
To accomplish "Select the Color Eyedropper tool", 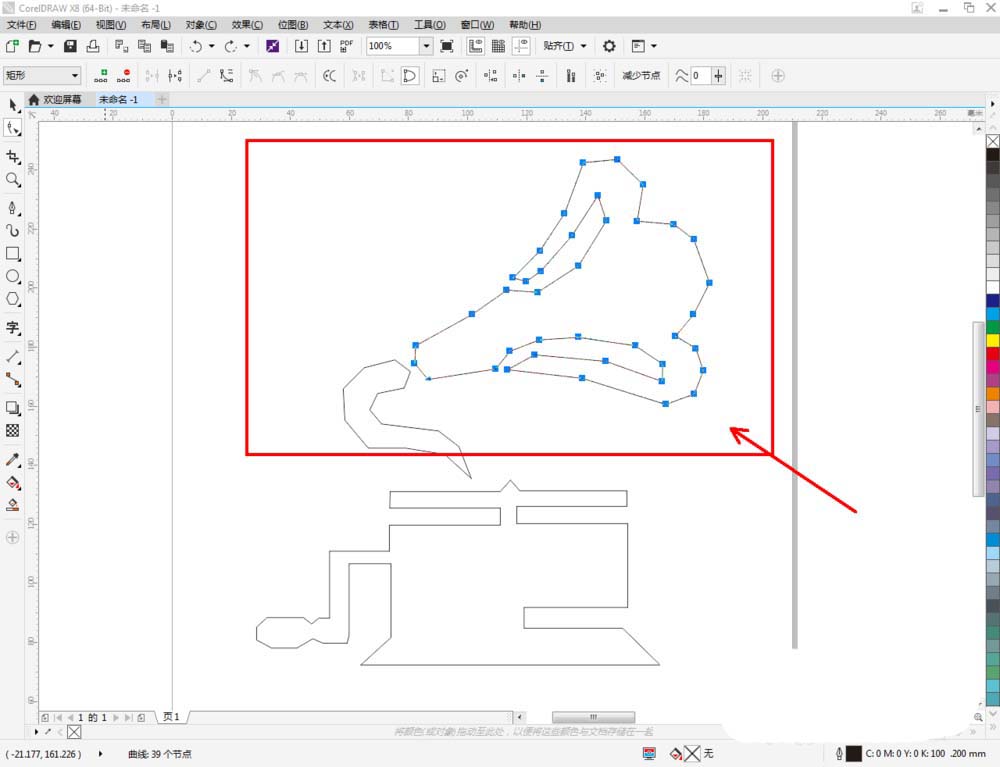I will [x=13, y=460].
